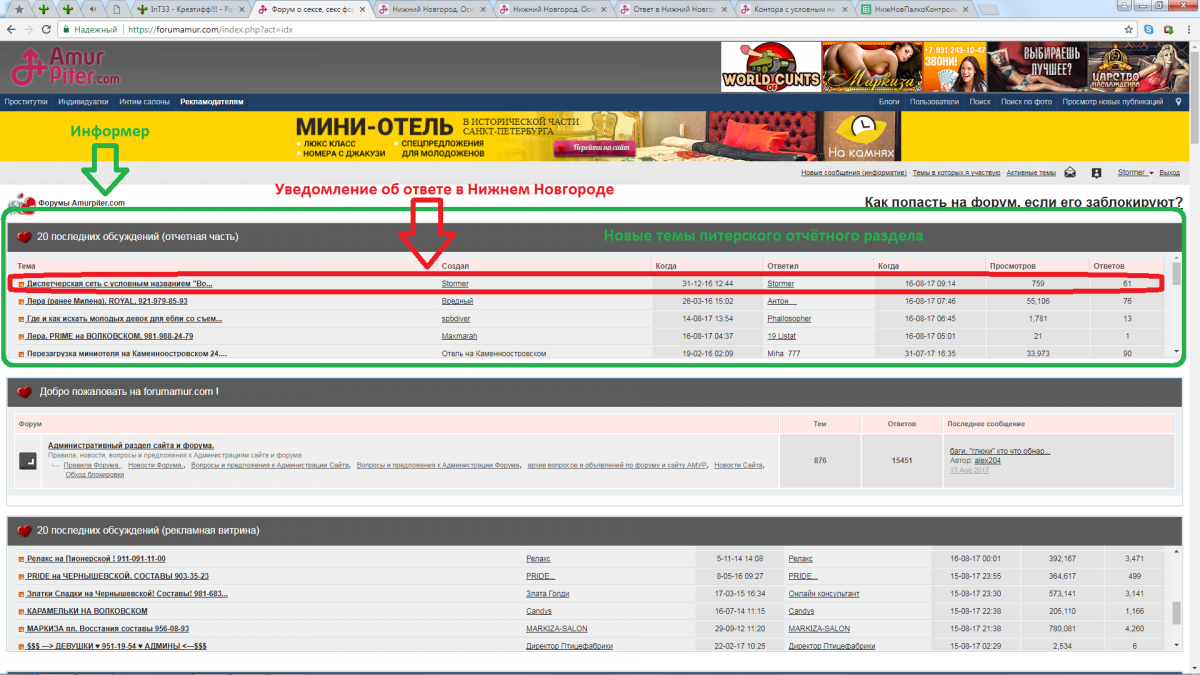Click the AmurPiter.com site logo
The height and width of the screenshot is (675, 1200).
pyautogui.click(x=65, y=67)
